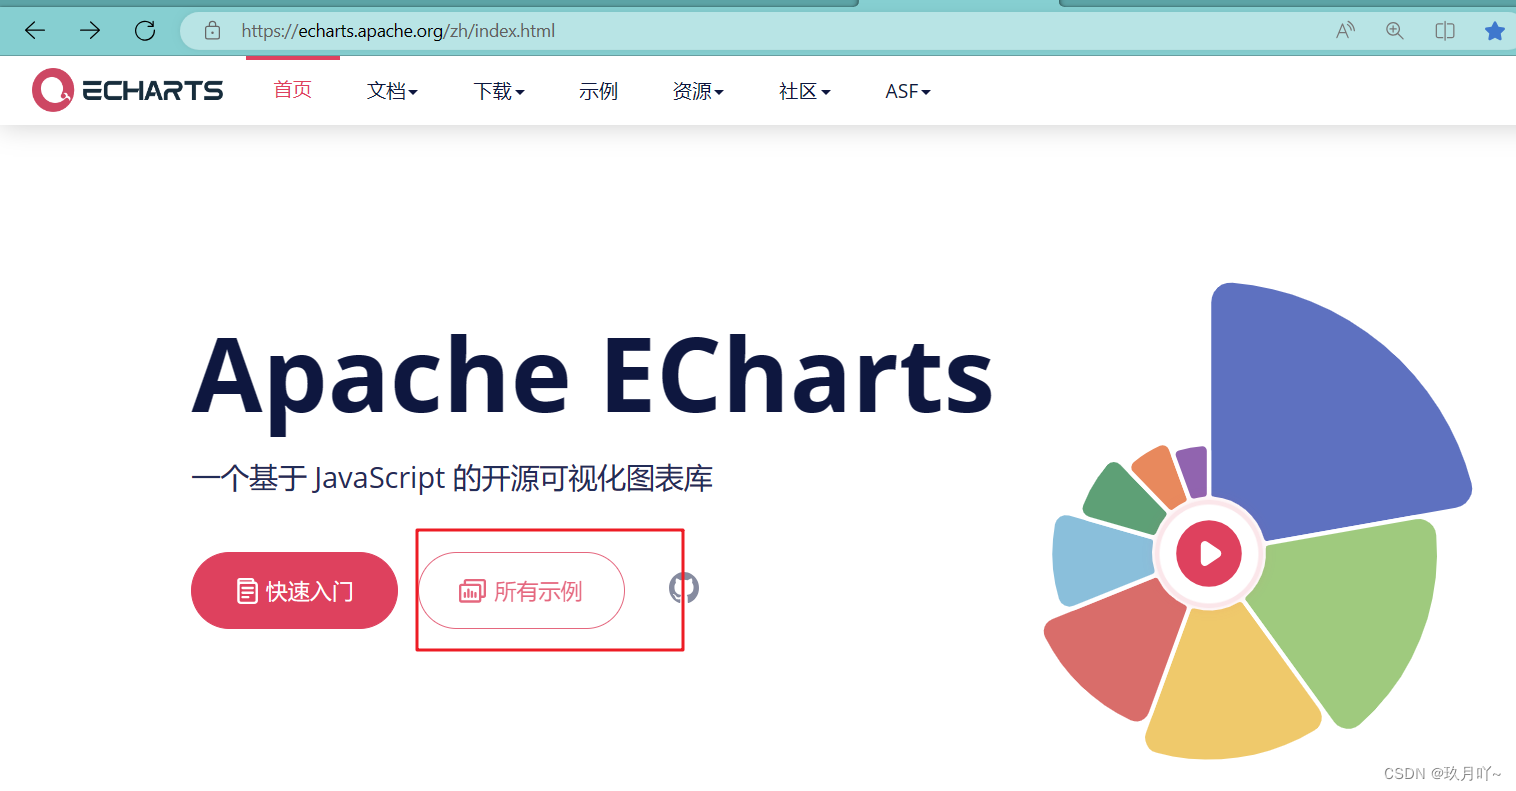
Task: Click the 快速入门 button
Action: pos(294,590)
